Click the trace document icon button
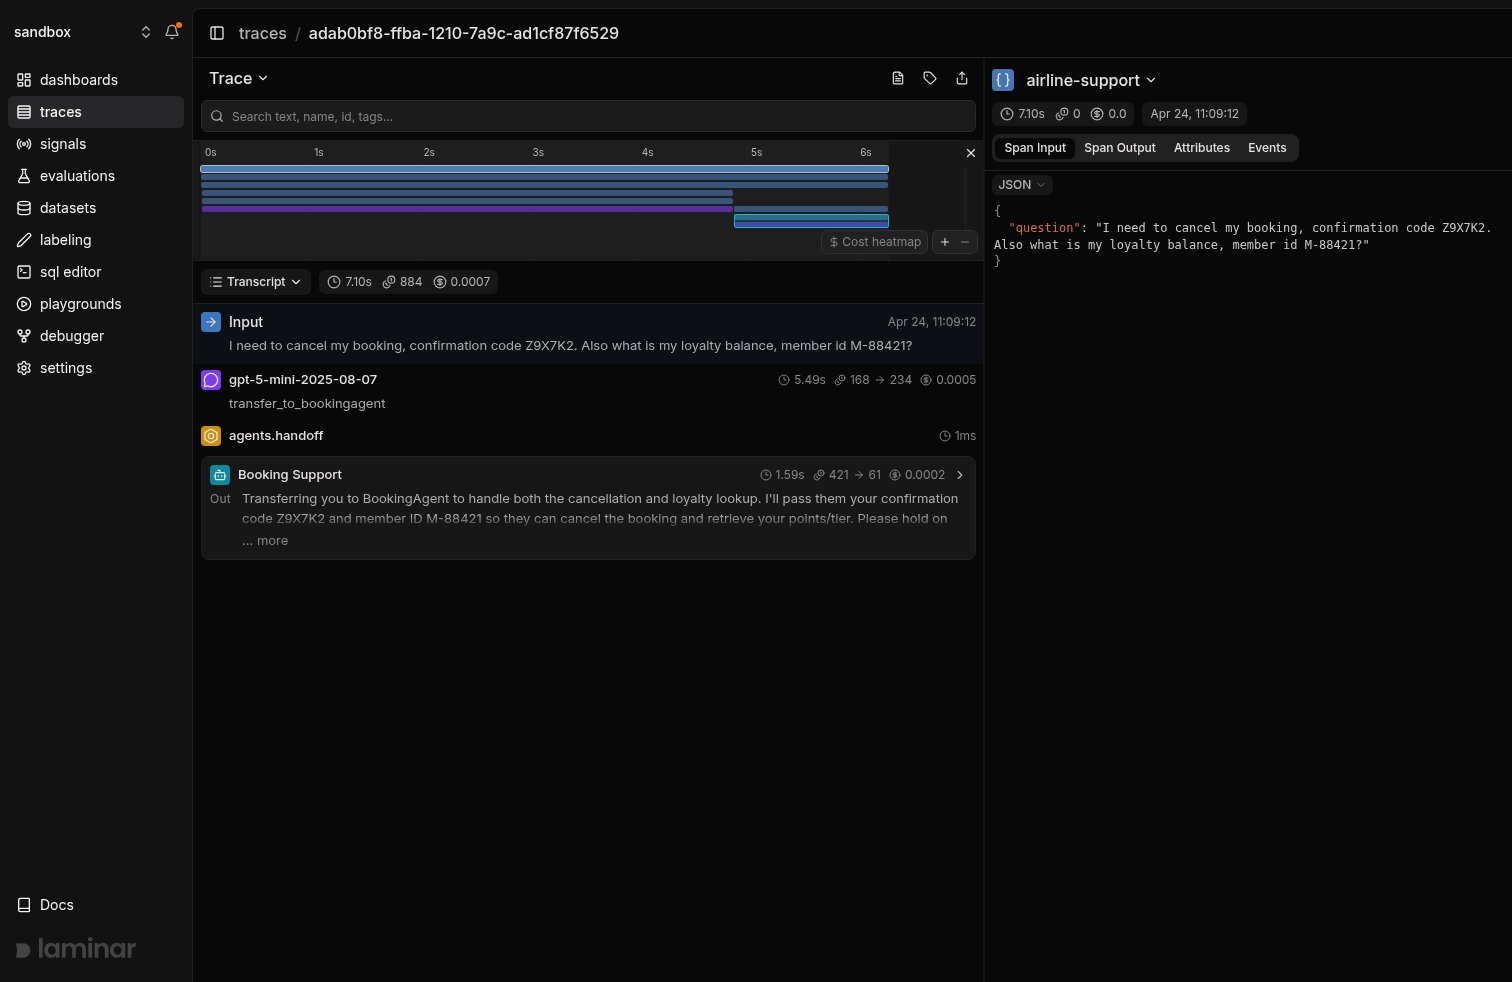This screenshot has height=982, width=1512. point(898,78)
